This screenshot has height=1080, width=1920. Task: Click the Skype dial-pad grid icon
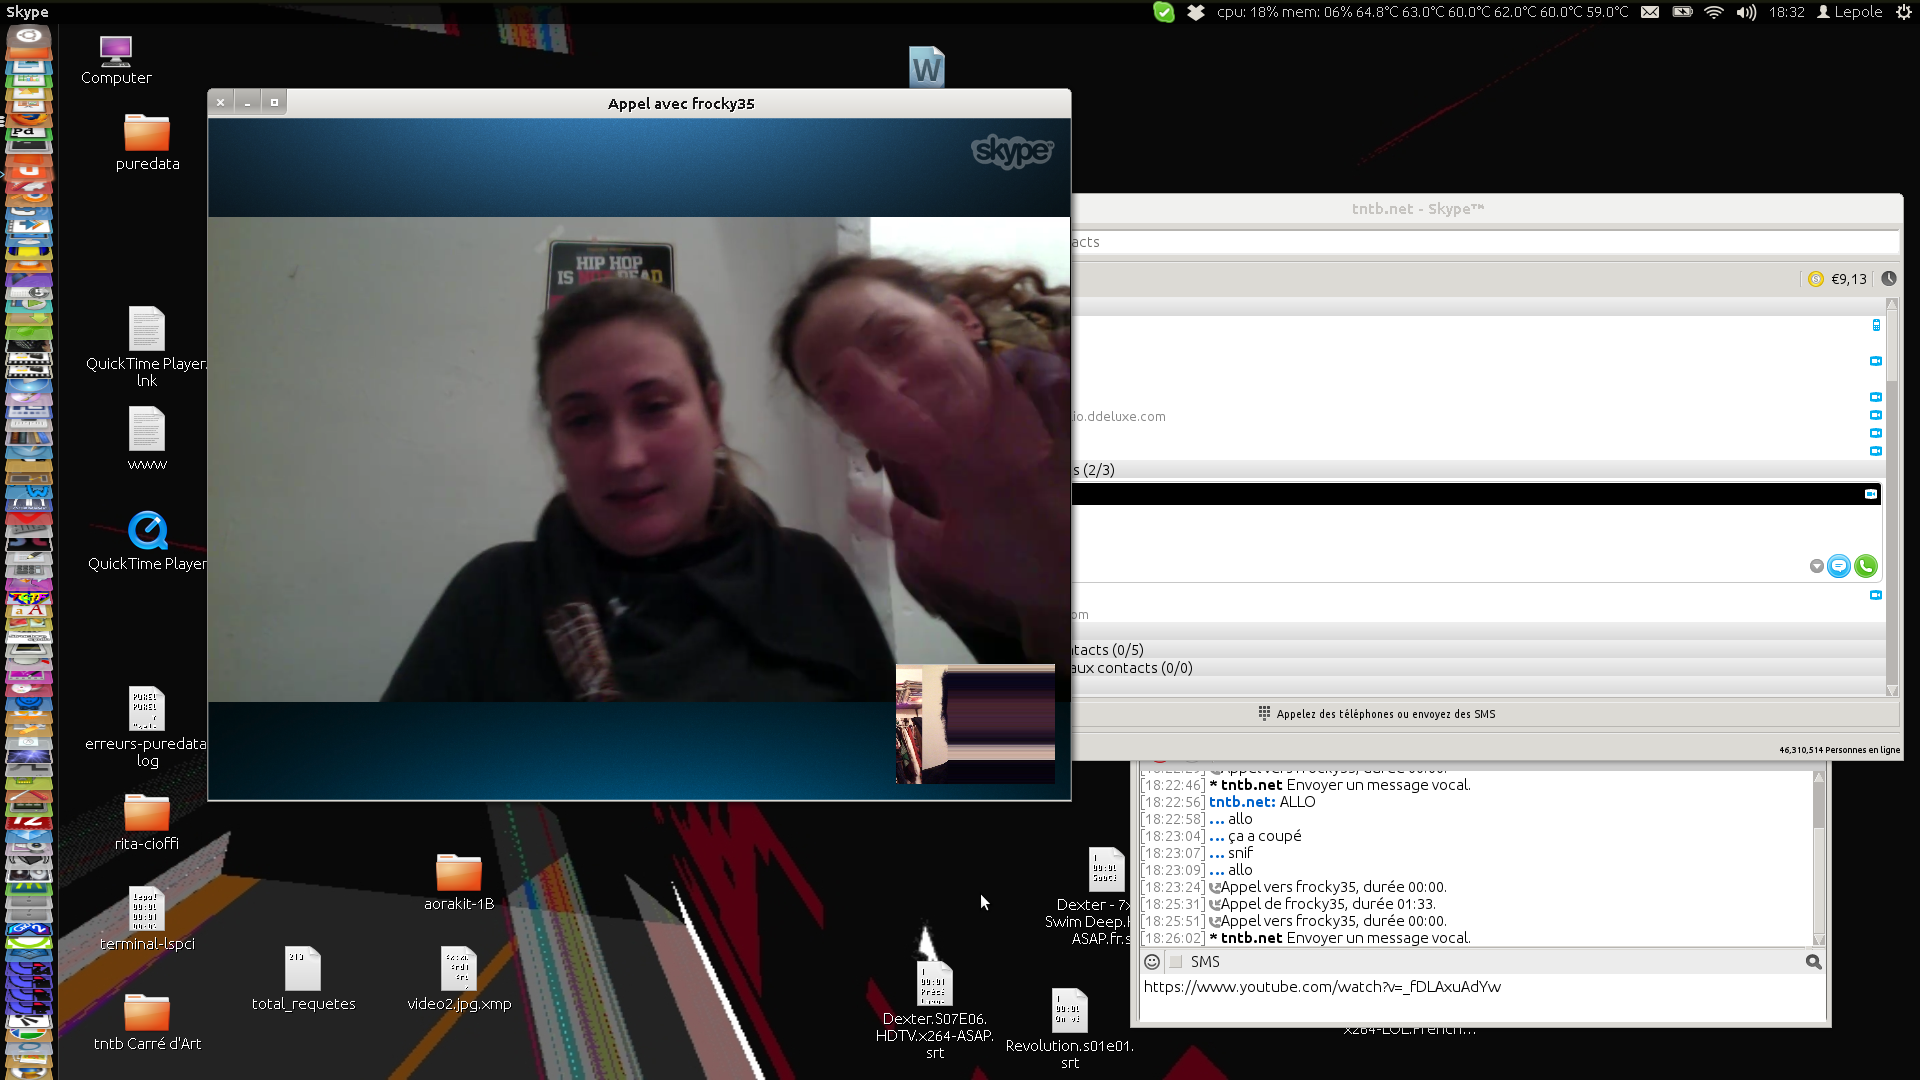click(1264, 713)
